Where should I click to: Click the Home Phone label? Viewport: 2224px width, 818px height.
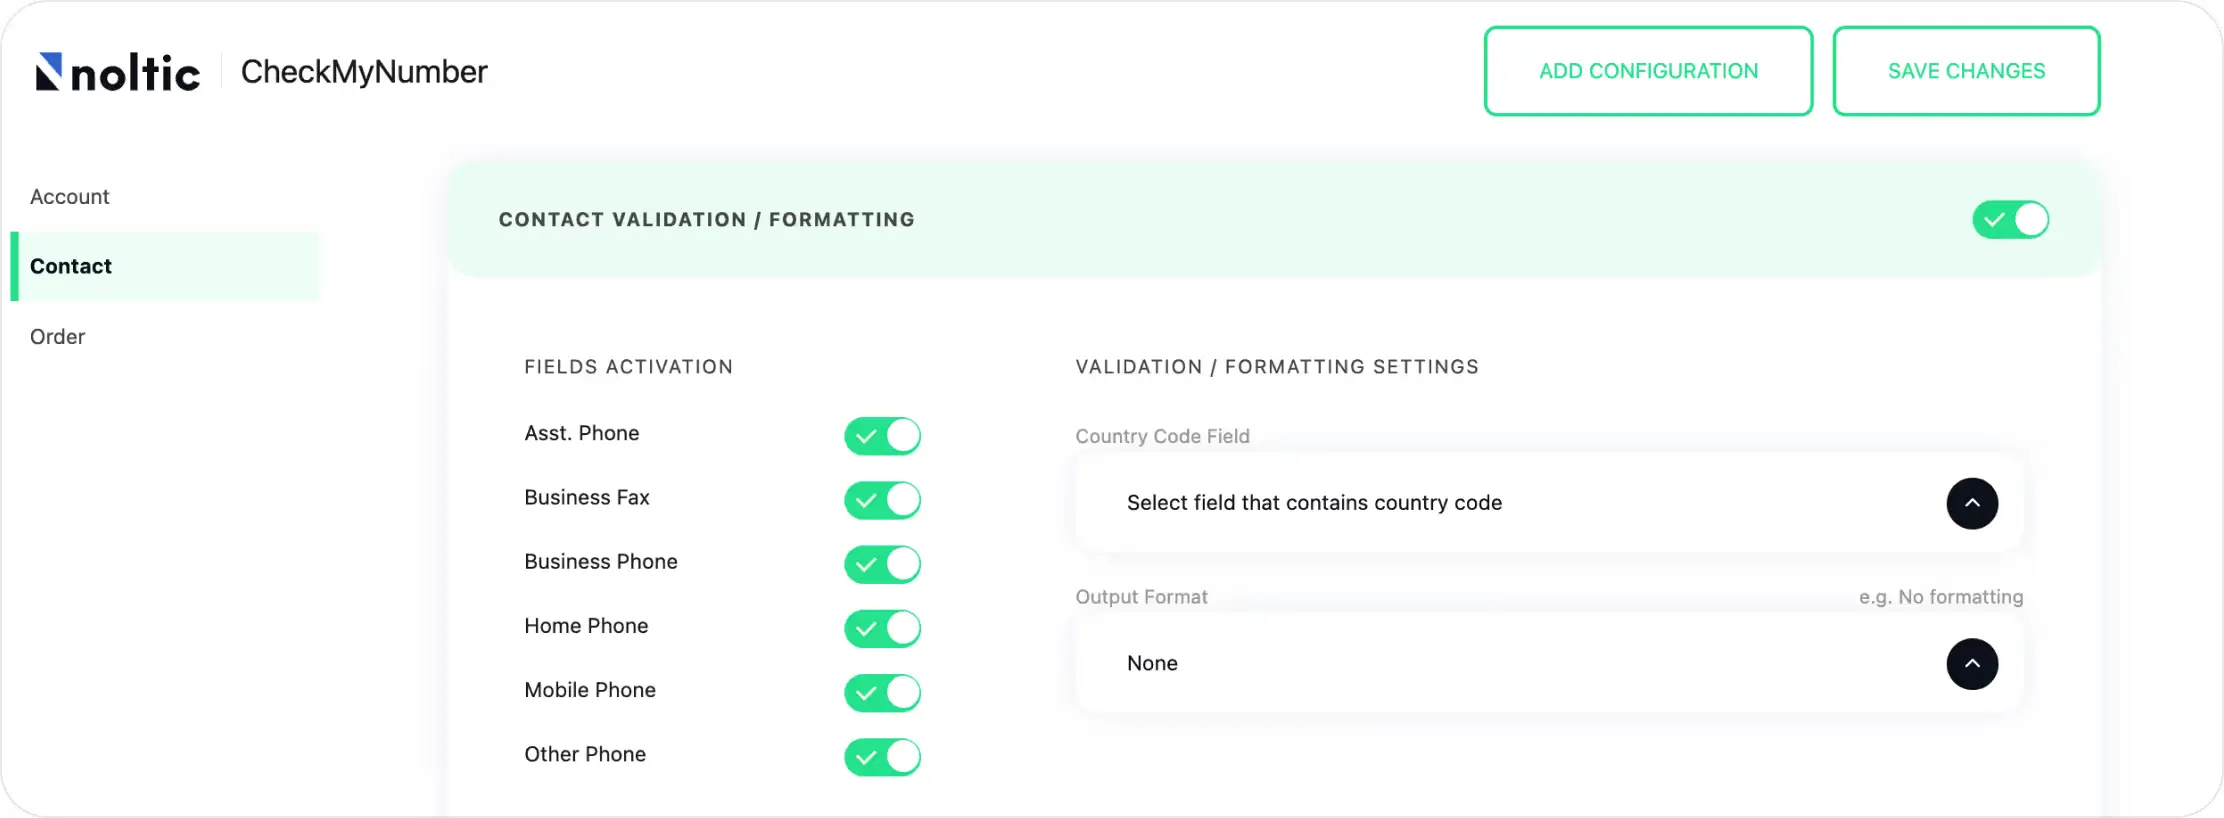(x=586, y=626)
